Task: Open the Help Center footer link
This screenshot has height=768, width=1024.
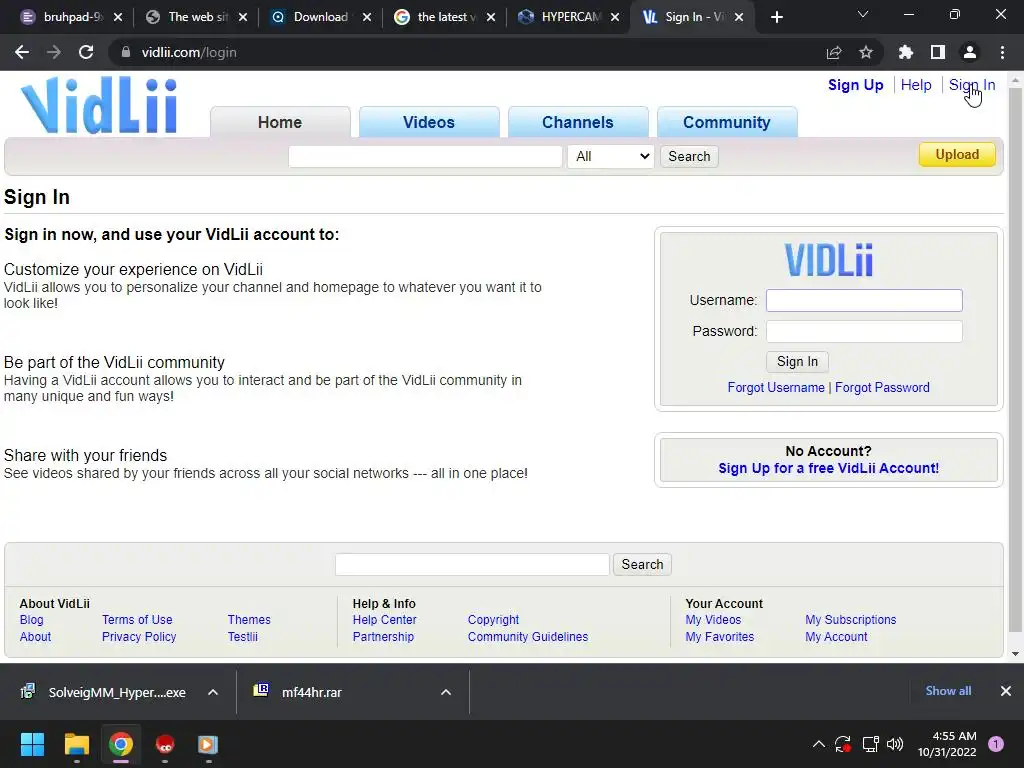Action: click(x=385, y=620)
